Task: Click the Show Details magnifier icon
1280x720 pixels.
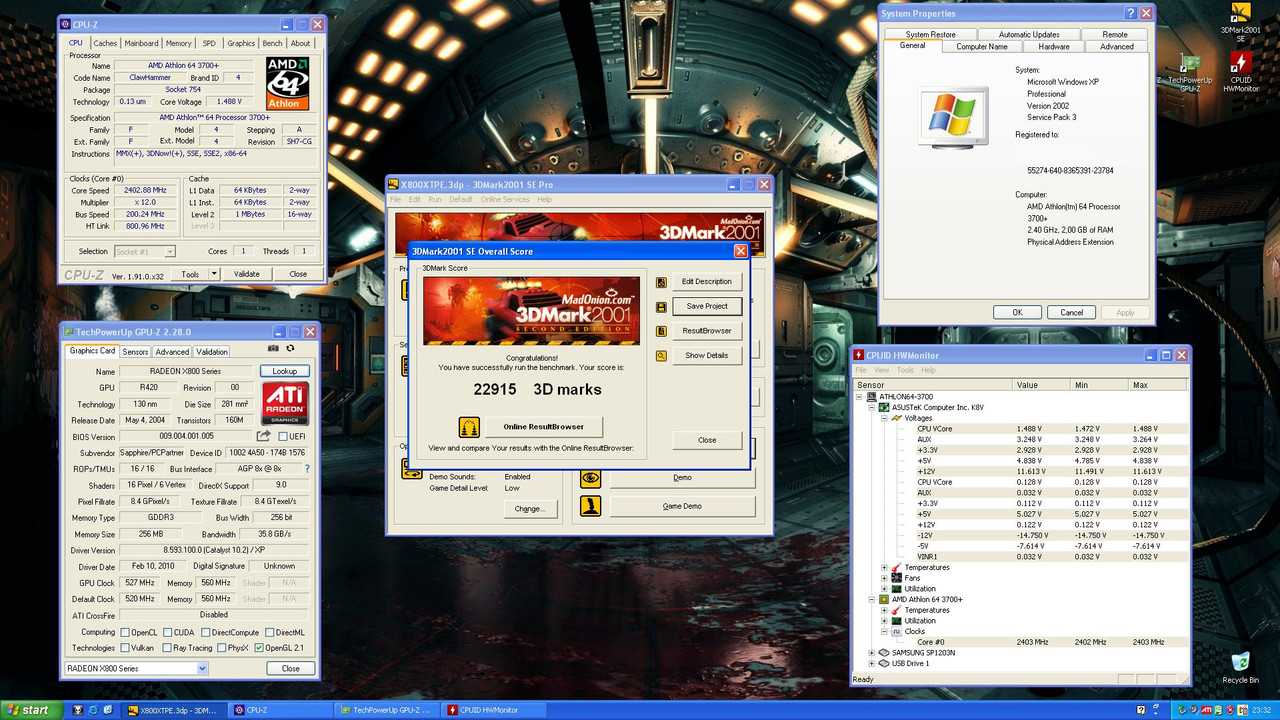Action: coord(661,355)
